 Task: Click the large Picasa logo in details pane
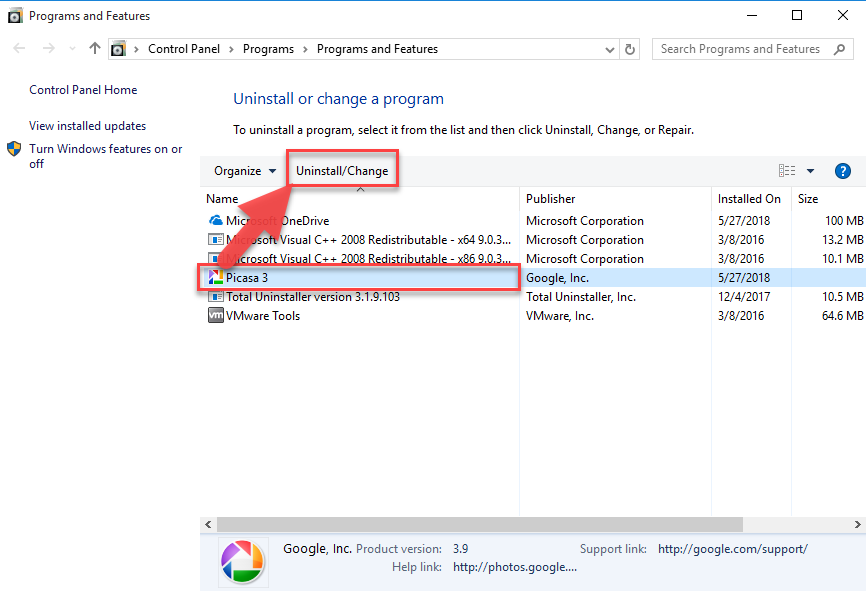(243, 562)
